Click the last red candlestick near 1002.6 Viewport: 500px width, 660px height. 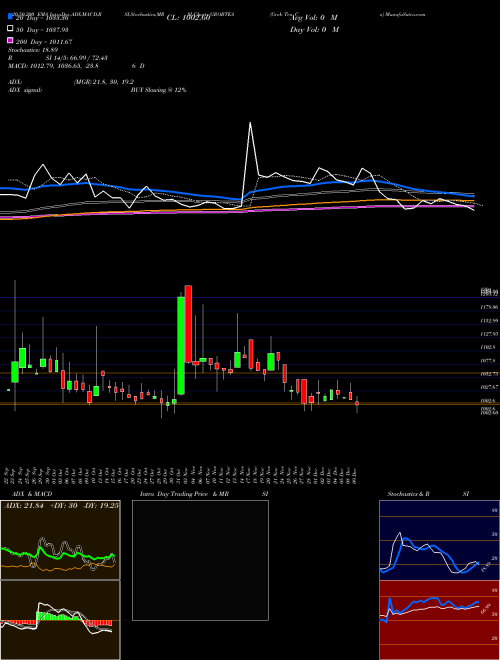(357, 403)
